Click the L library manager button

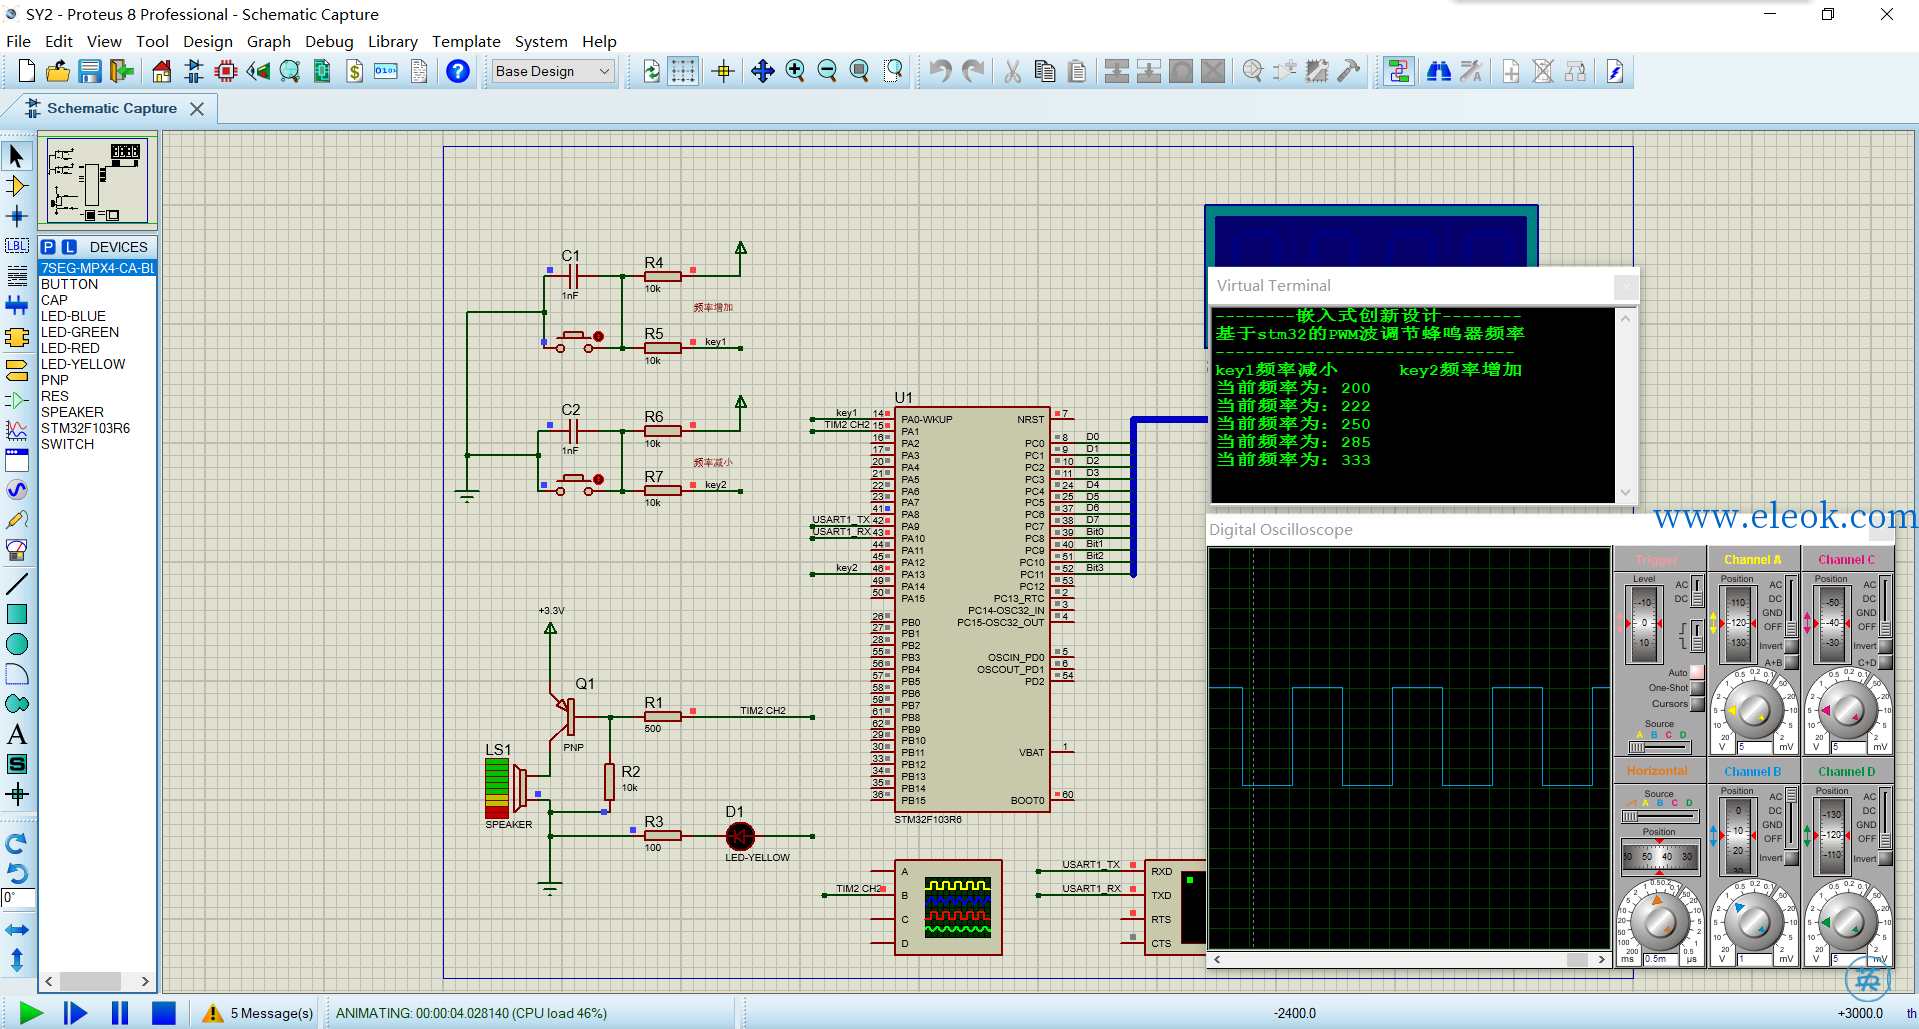pyautogui.click(x=69, y=247)
